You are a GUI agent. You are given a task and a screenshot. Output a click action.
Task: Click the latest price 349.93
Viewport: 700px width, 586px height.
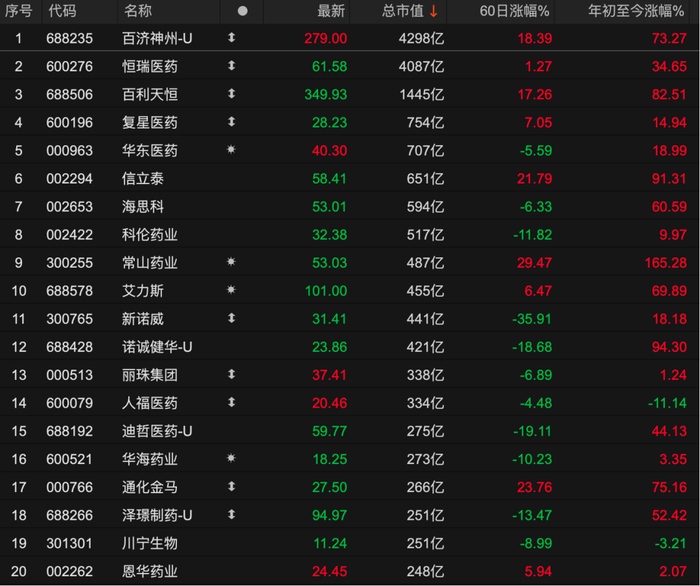pos(325,95)
